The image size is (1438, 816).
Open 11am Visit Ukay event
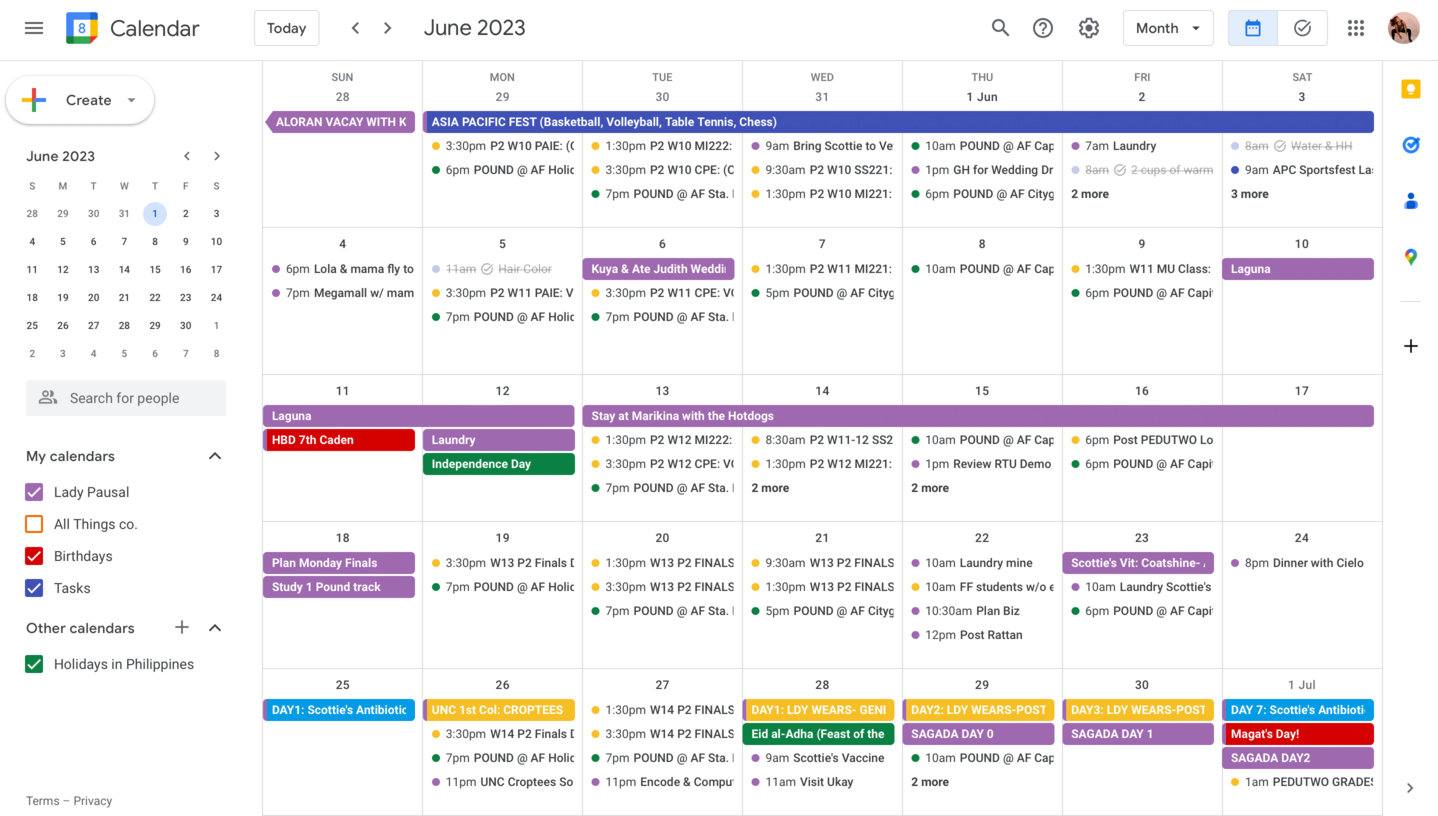coord(819,782)
